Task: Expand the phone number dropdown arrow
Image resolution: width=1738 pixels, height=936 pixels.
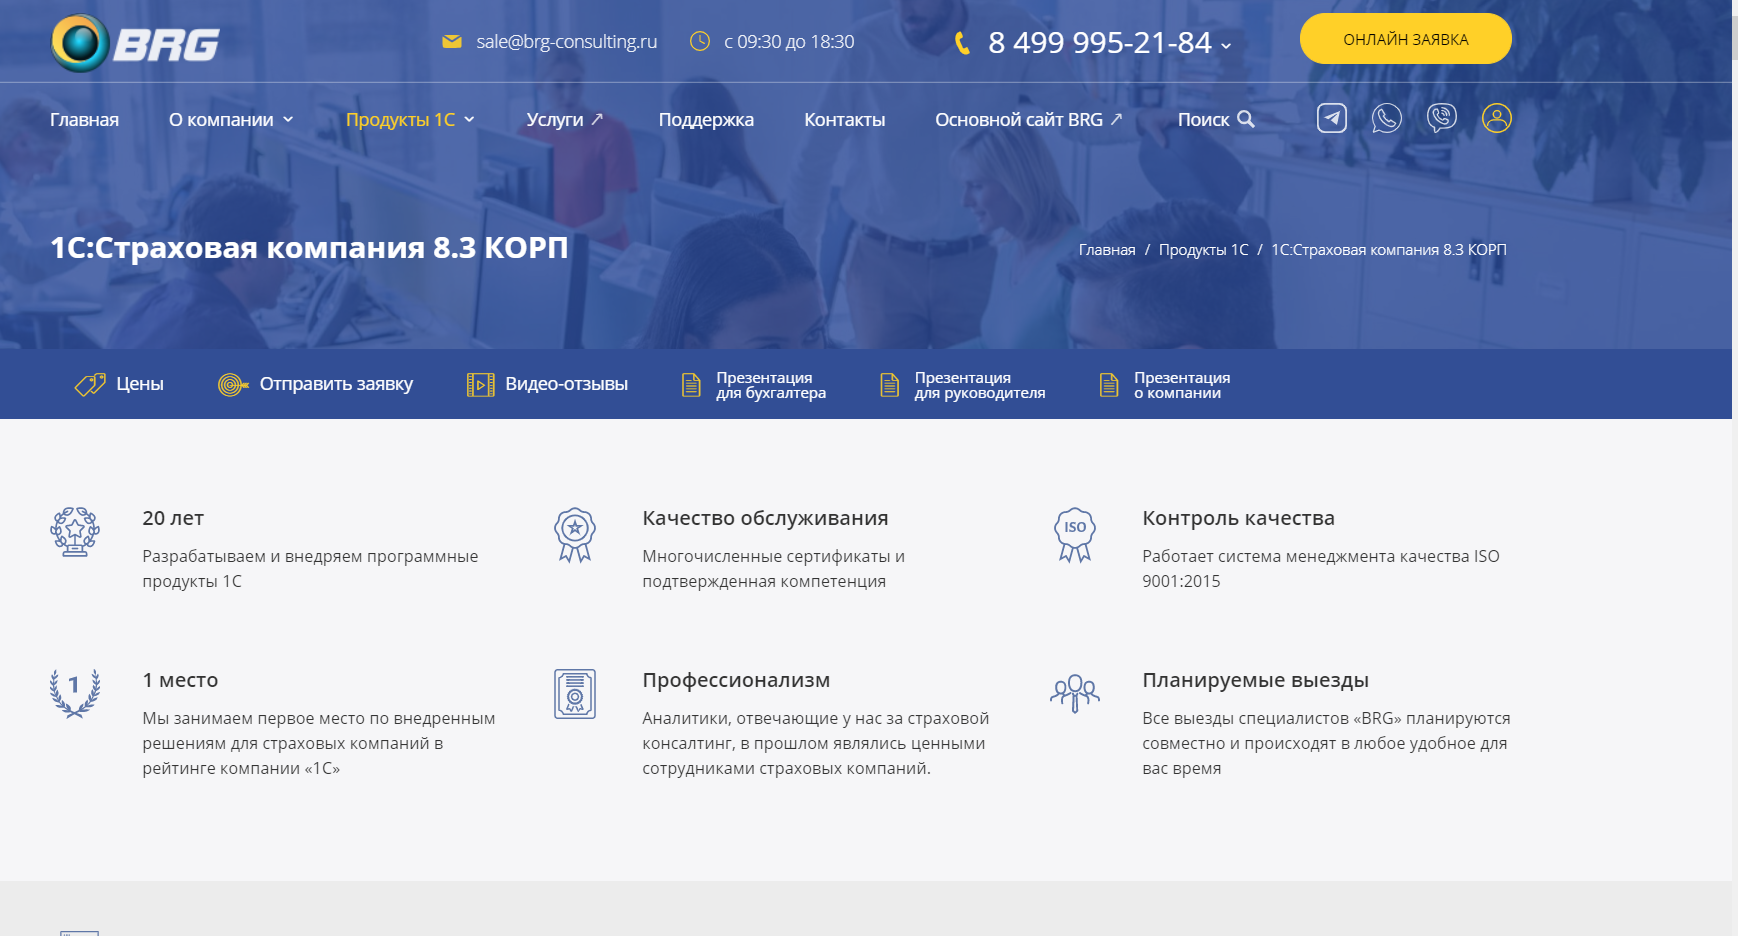Action: [1226, 46]
